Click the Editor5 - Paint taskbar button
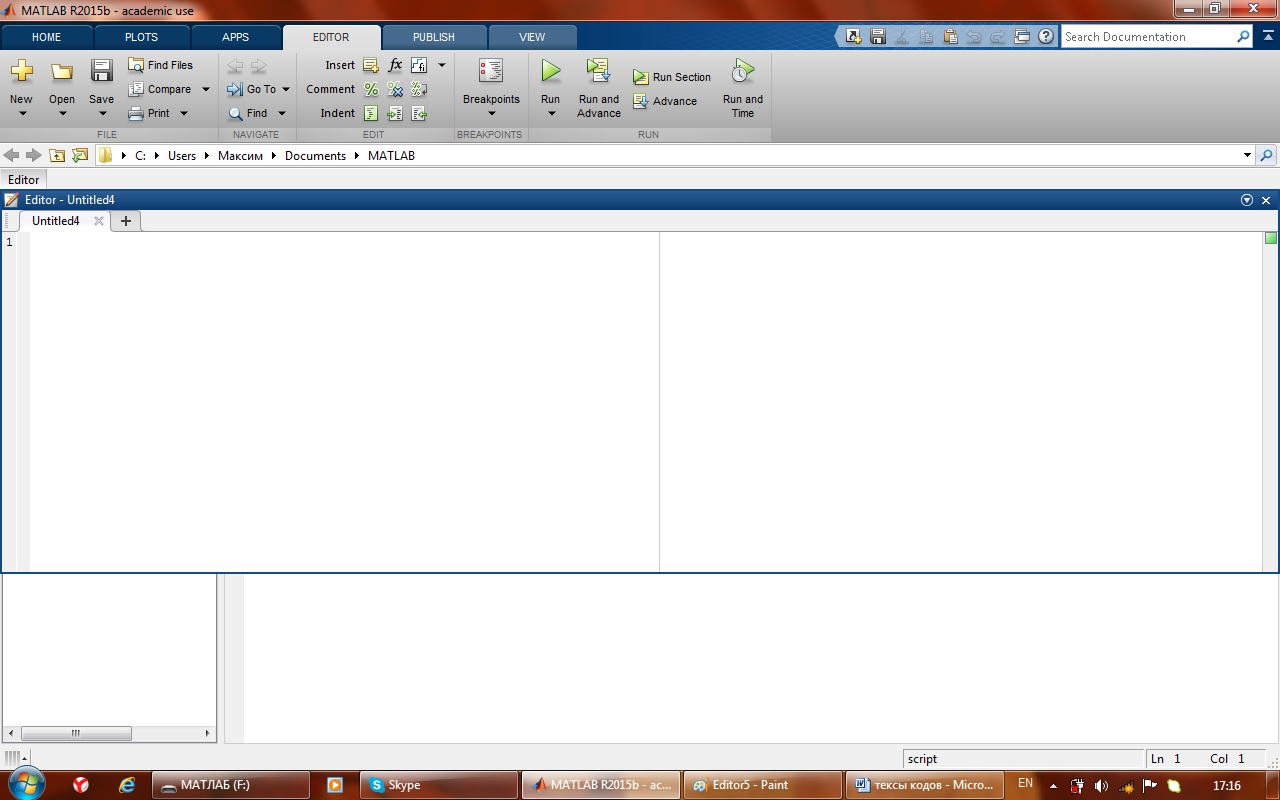 (x=762, y=785)
